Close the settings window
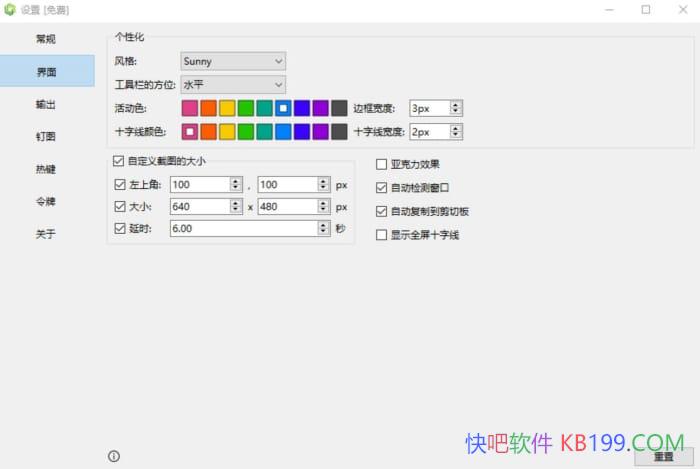The width and height of the screenshot is (700, 469). point(683,9)
